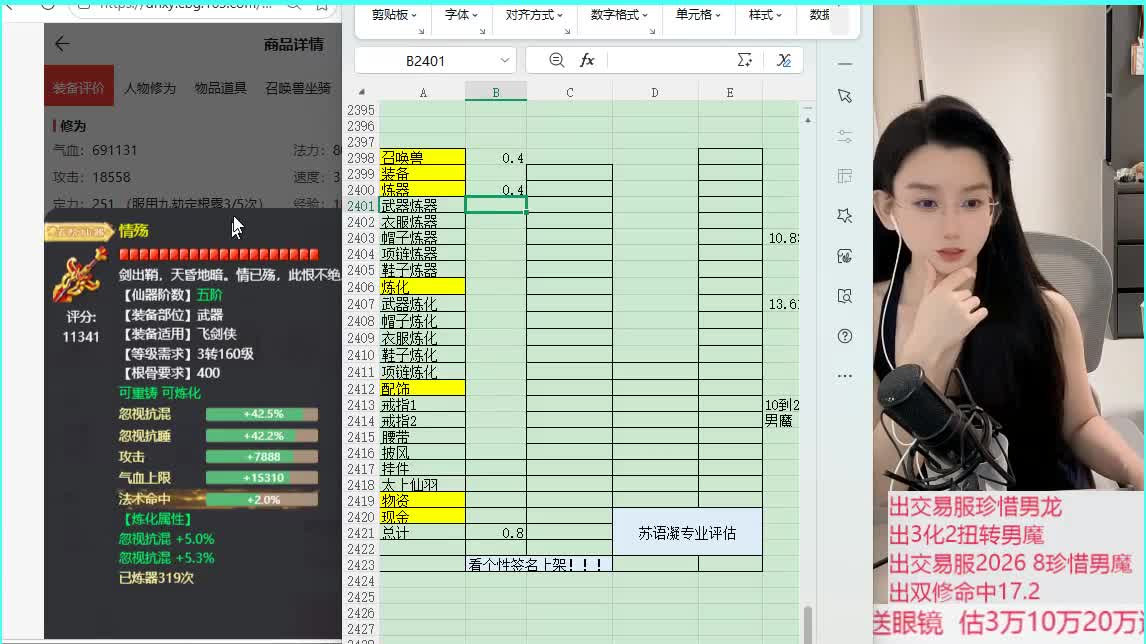Select column C header
This screenshot has width=1146, height=644.
click(569, 93)
